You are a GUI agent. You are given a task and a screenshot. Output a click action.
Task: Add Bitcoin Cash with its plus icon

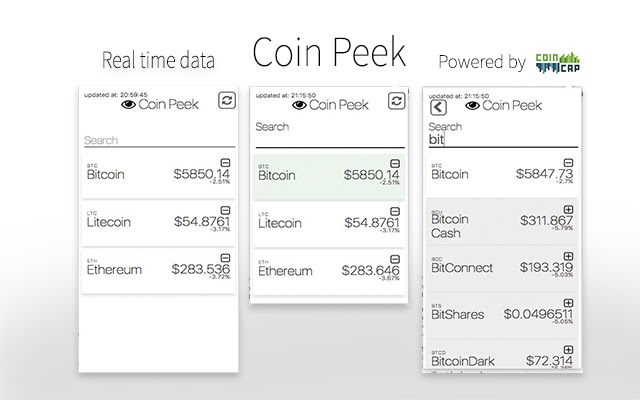pos(568,206)
